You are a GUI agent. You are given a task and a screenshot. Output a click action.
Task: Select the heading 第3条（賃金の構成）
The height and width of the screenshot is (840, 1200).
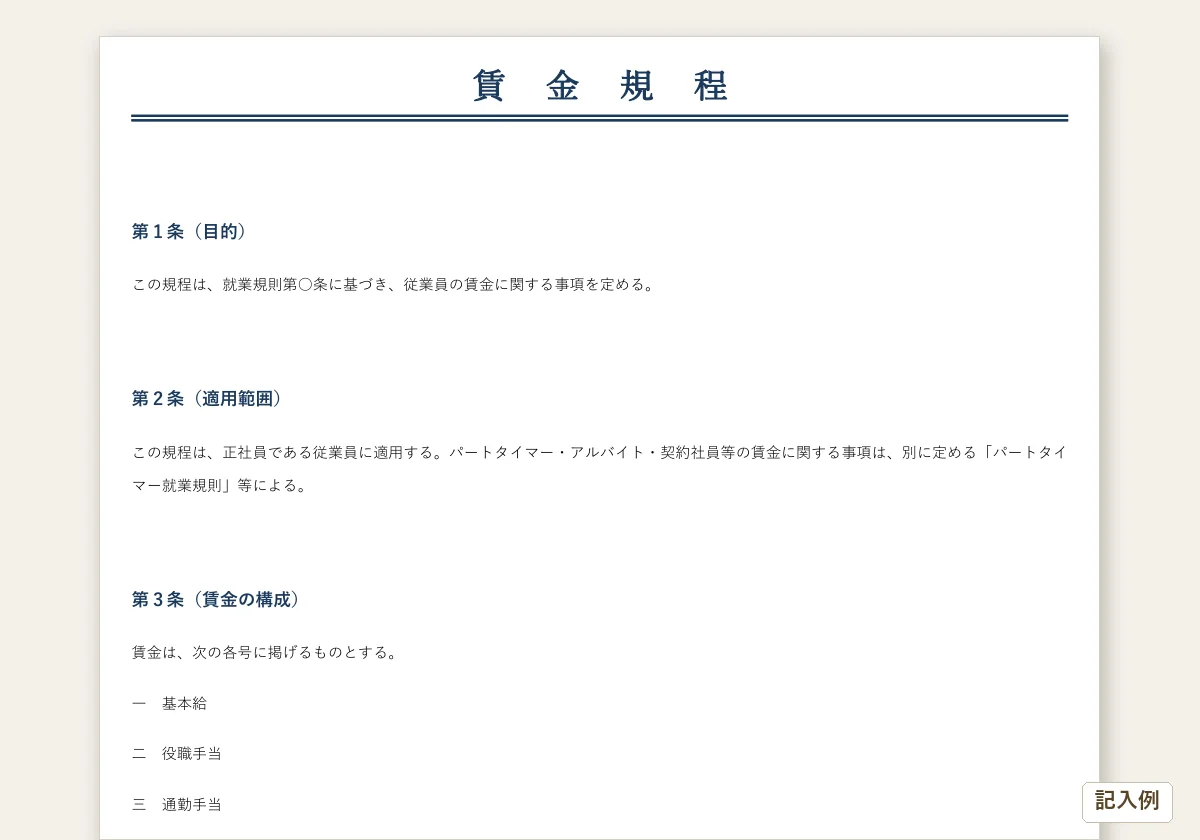[x=216, y=599]
